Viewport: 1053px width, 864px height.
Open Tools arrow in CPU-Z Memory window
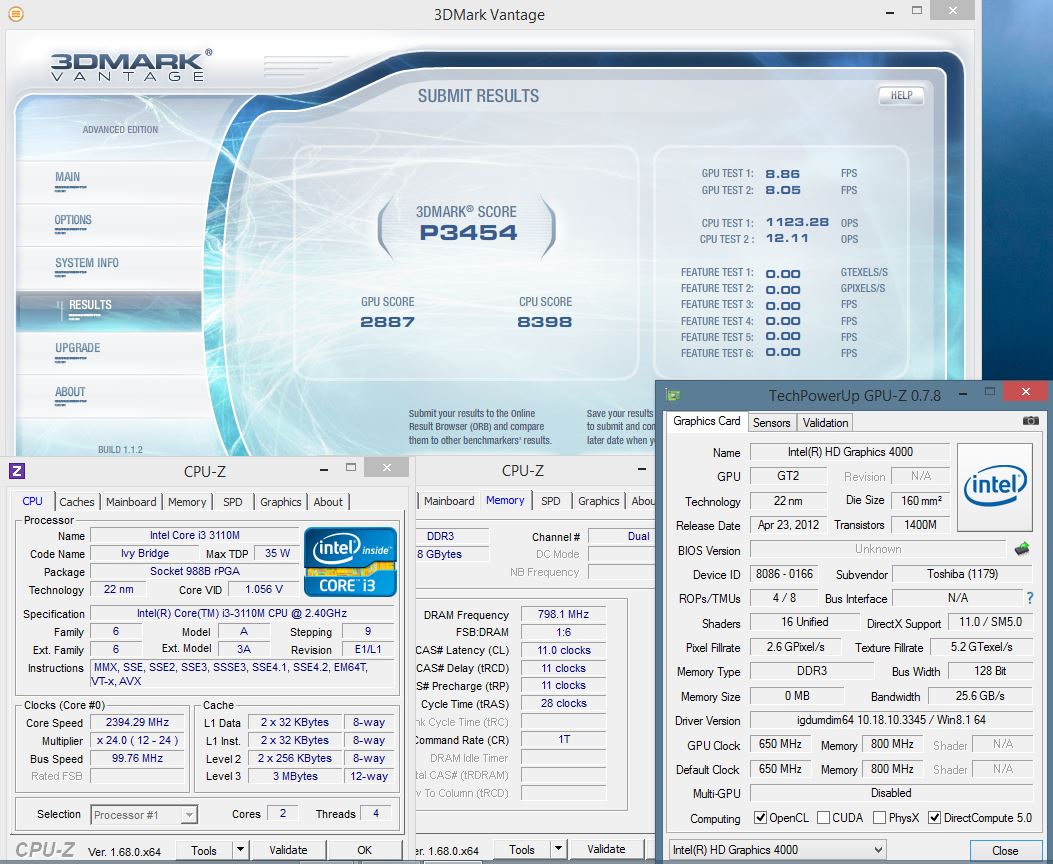point(558,849)
